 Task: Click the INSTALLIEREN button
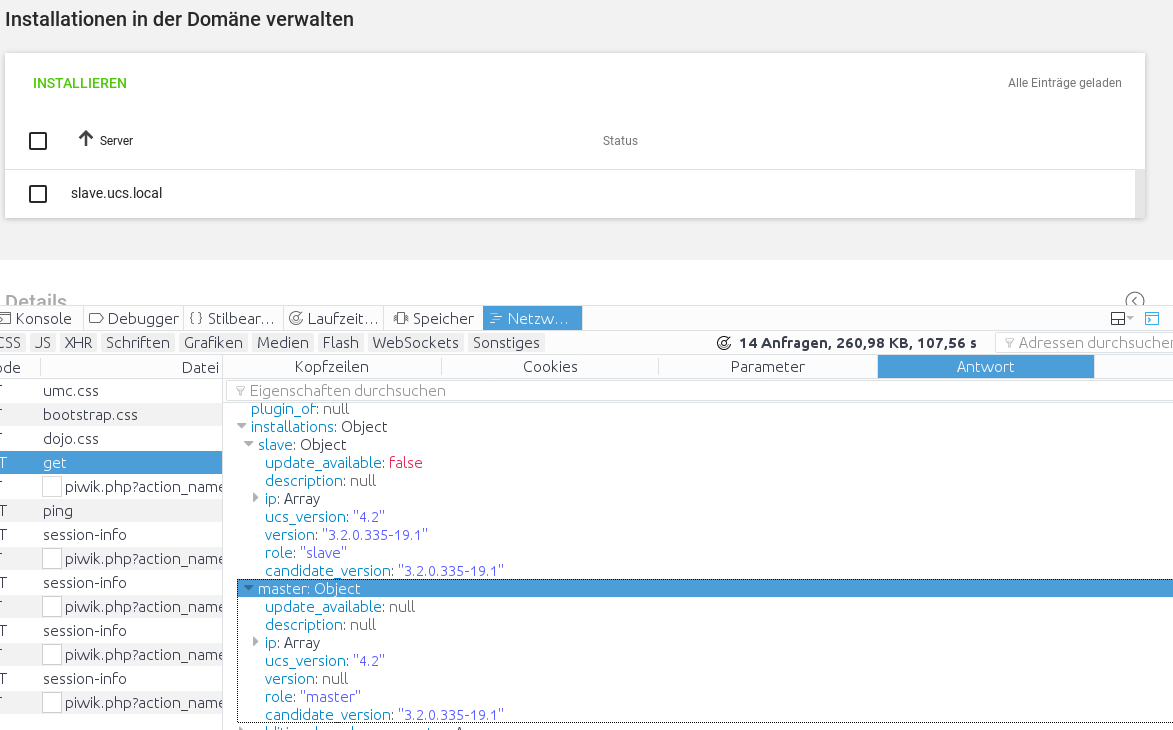click(80, 84)
